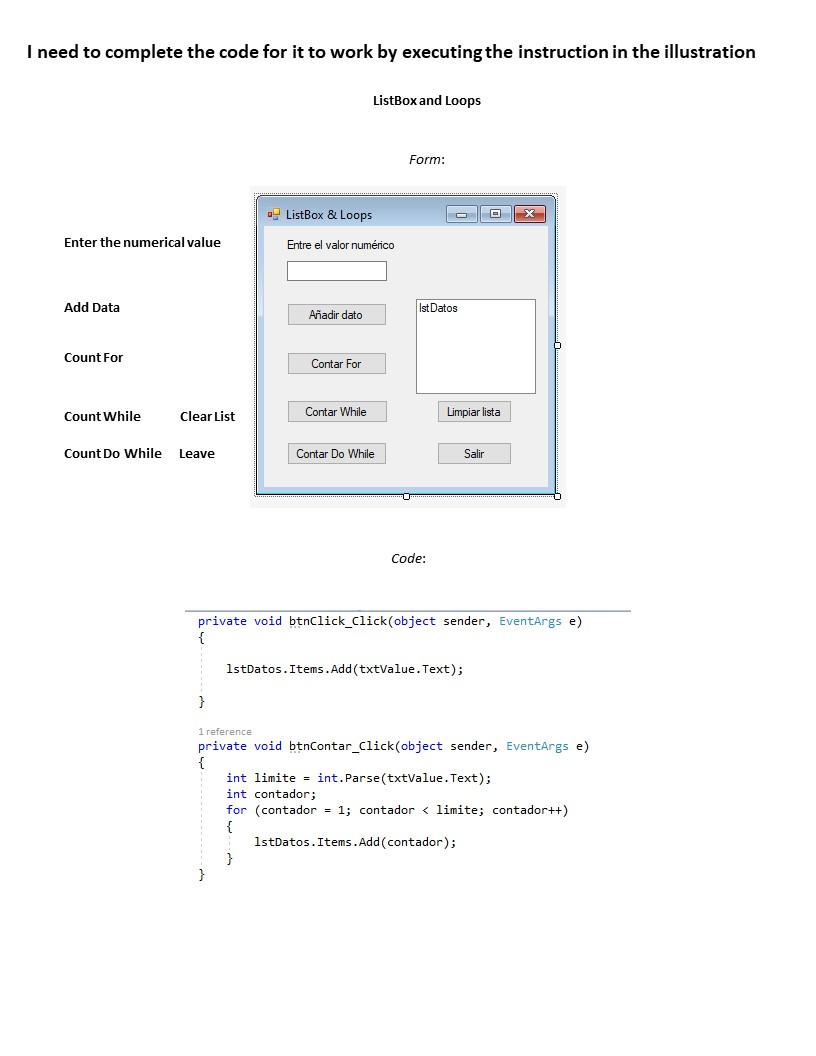Click the numeric value input field
This screenshot has height=1056, width=816.
[337, 270]
